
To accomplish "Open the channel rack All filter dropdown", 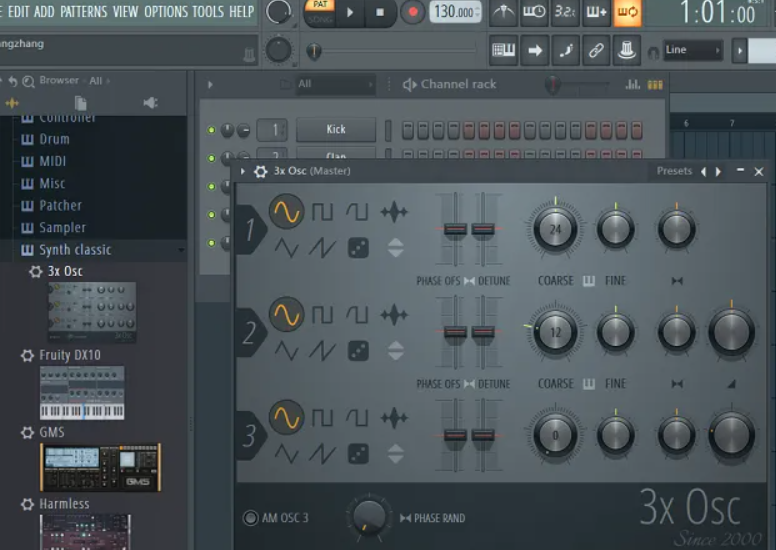I will (335, 84).
